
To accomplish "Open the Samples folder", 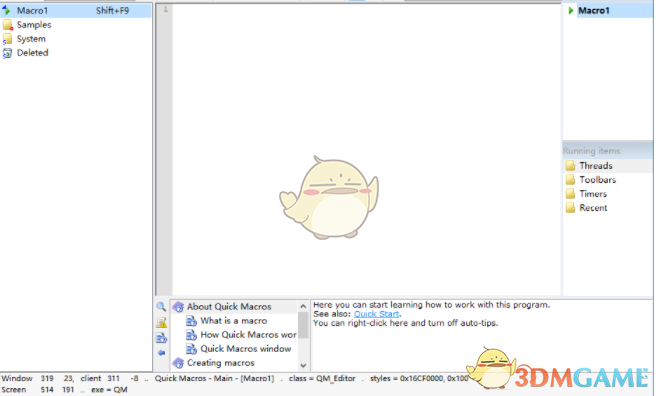I will [x=34, y=25].
